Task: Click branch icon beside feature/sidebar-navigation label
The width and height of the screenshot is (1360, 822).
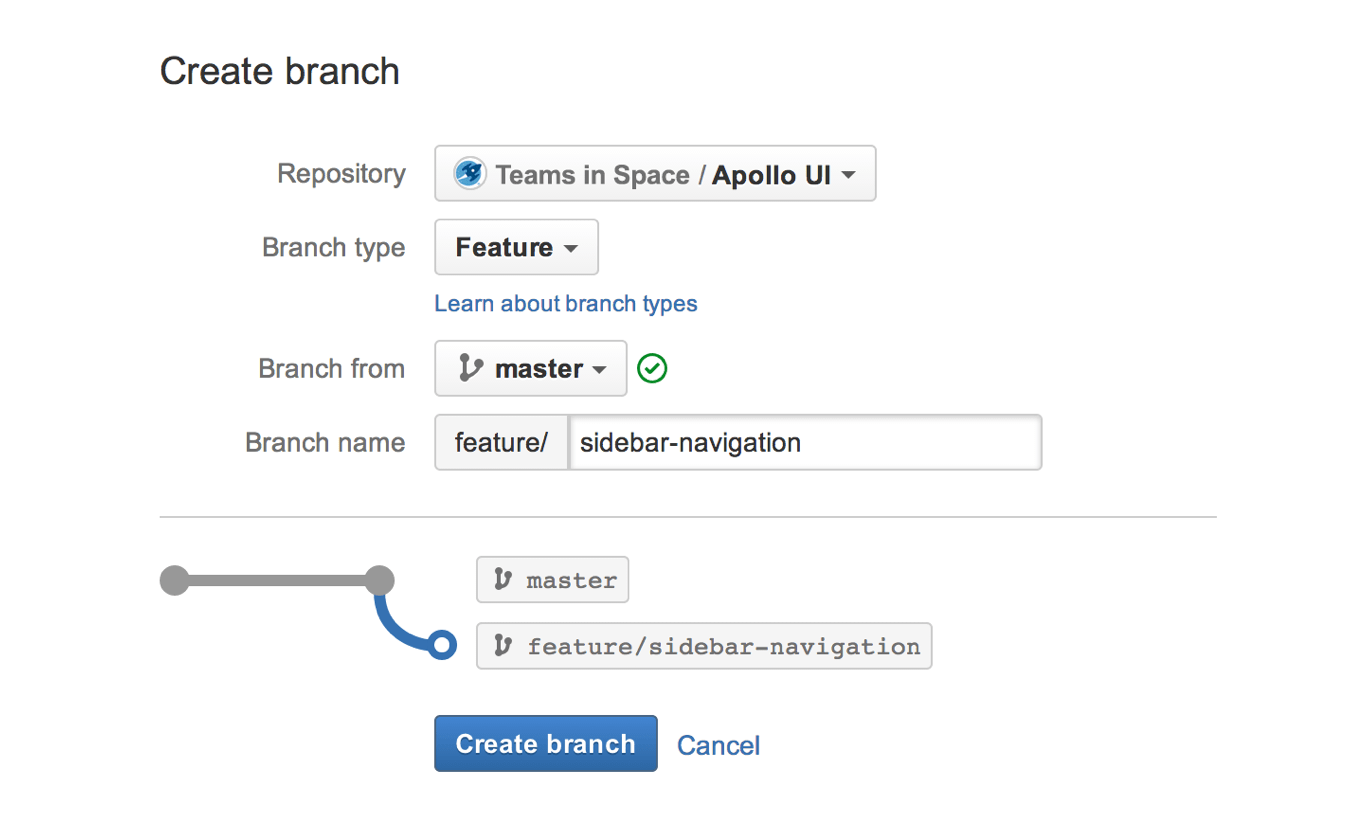Action: [503, 646]
